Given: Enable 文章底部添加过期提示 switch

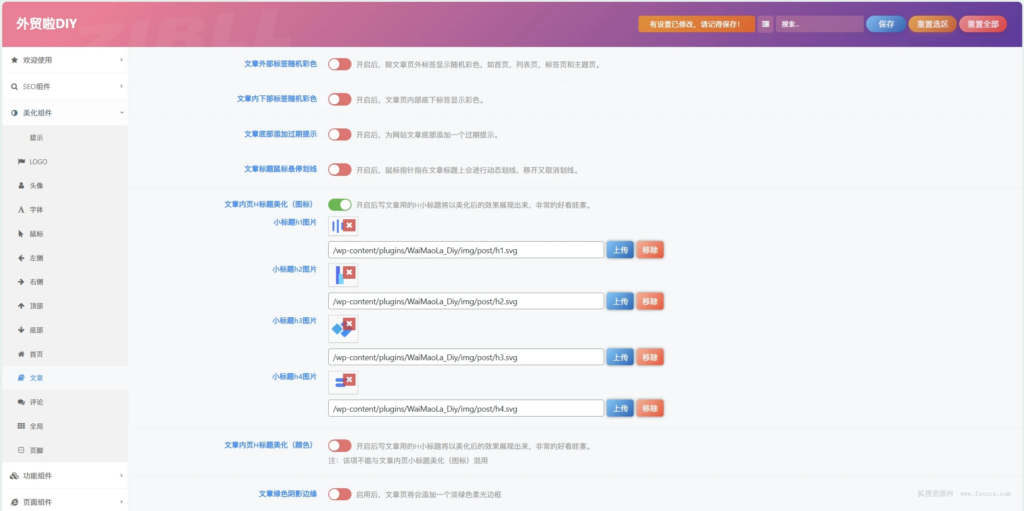Looking at the screenshot, I should point(340,135).
